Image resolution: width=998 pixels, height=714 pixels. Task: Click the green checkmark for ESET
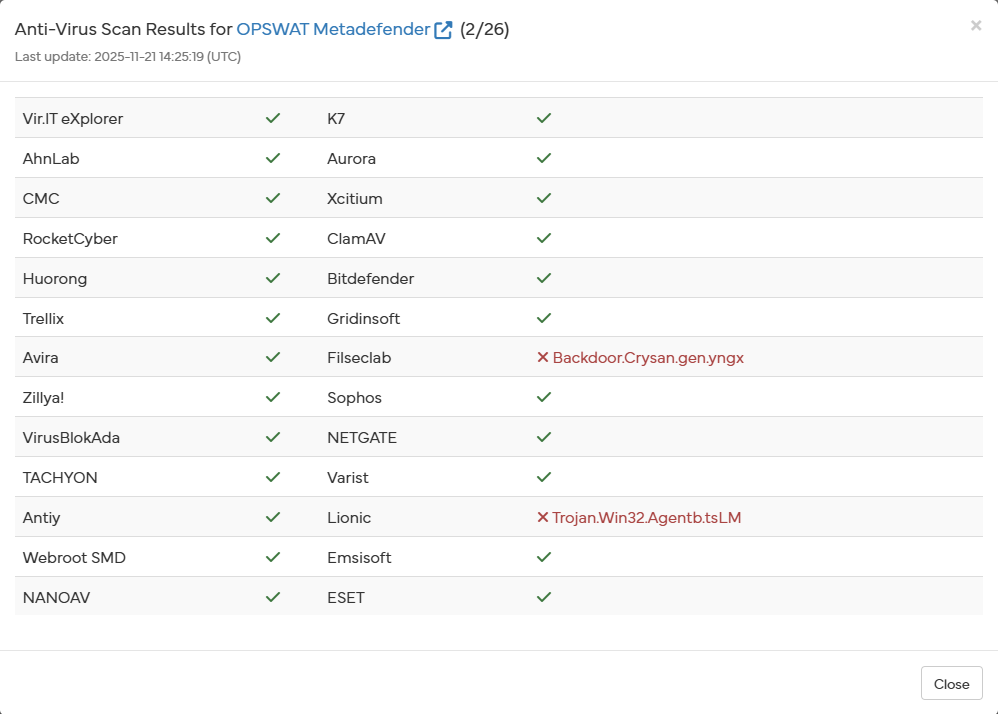pos(544,598)
